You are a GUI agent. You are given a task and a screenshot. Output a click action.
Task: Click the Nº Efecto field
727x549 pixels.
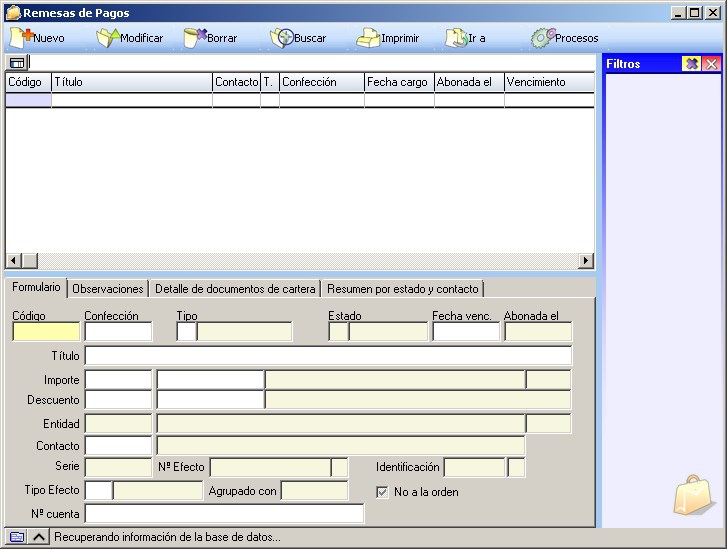(x=270, y=467)
